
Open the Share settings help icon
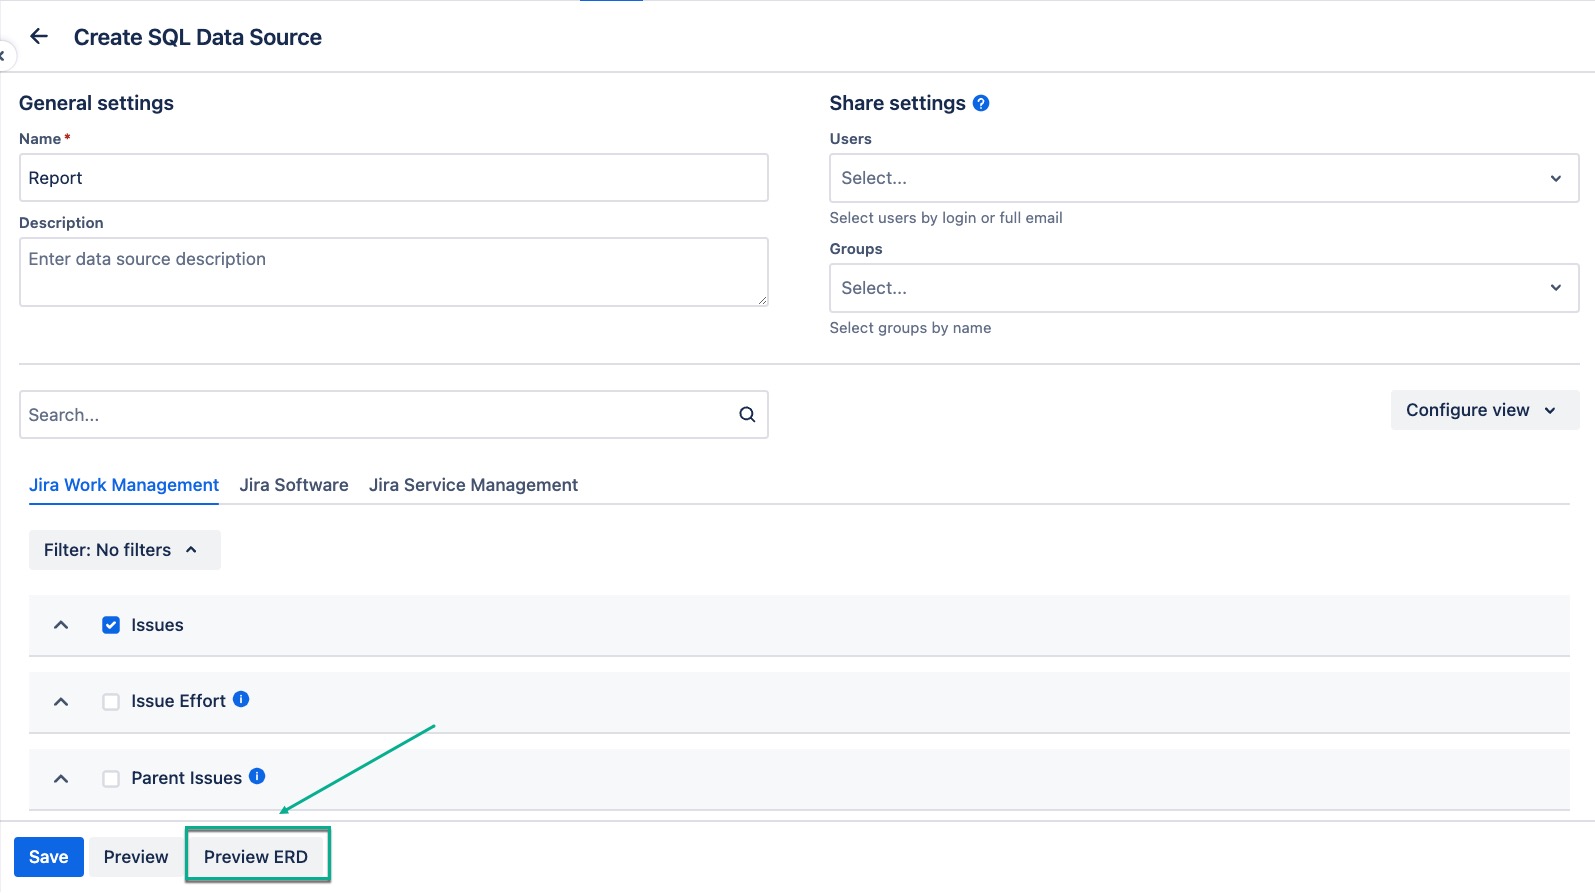[x=981, y=103]
